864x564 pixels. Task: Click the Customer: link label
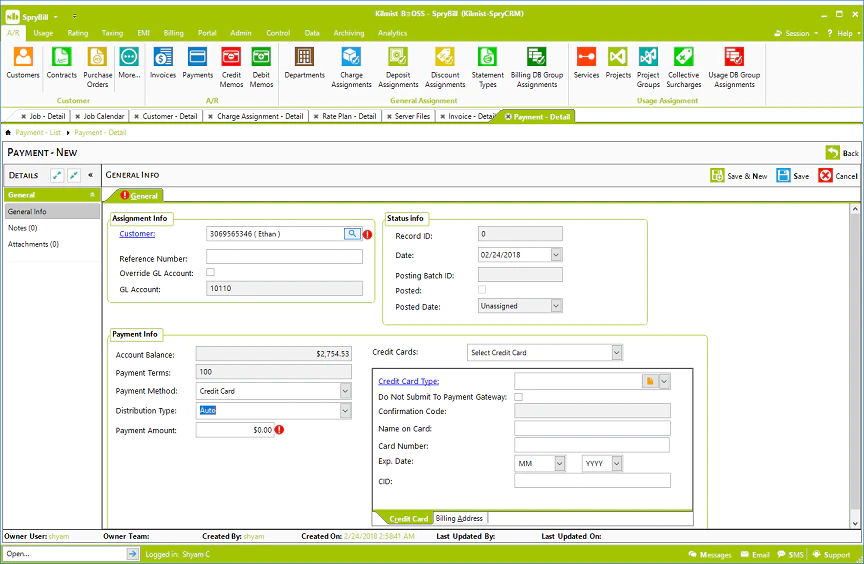coord(137,234)
